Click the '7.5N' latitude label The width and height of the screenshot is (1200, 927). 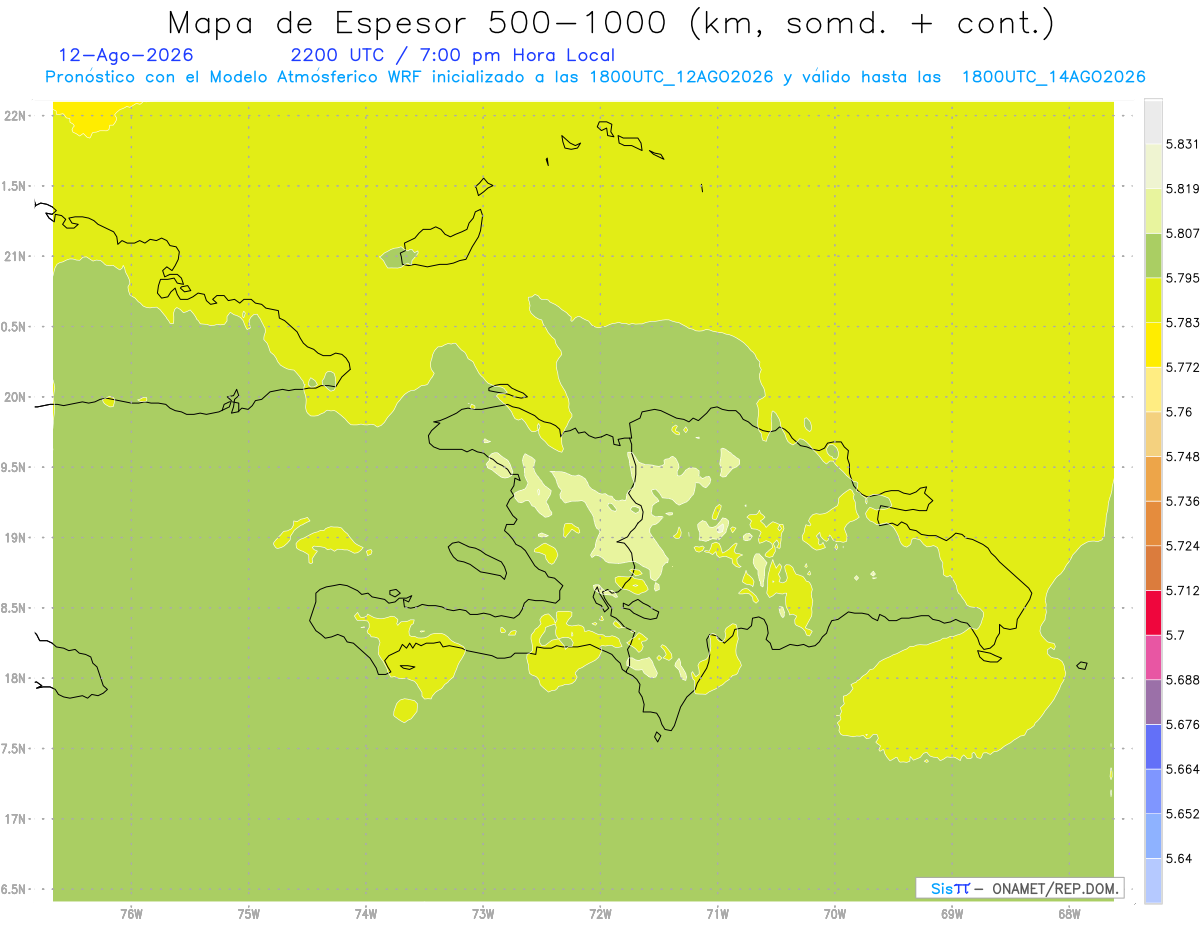(13, 749)
